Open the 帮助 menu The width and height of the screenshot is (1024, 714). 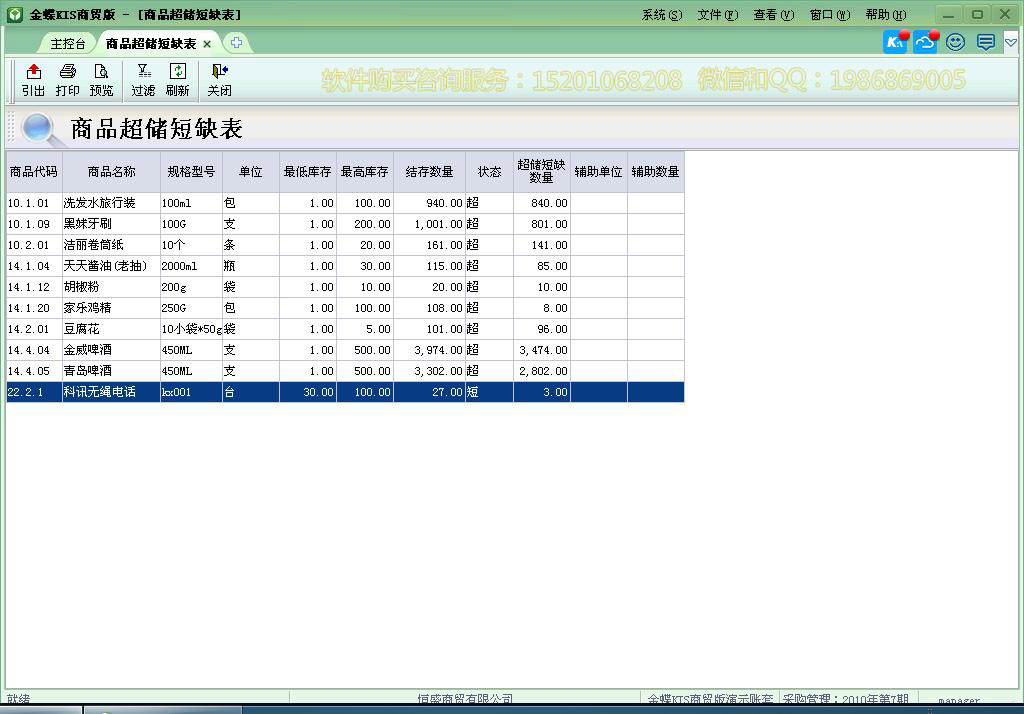884,14
